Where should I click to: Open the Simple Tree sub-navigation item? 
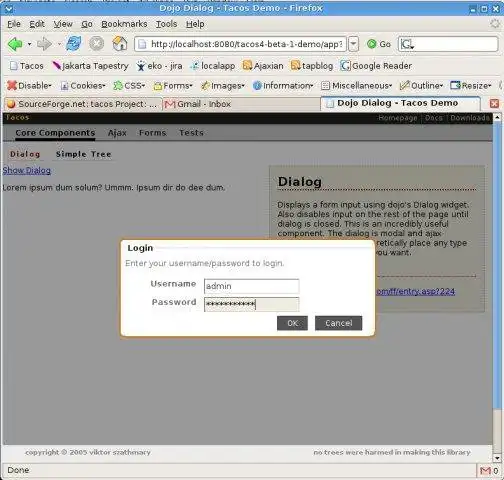[83, 154]
